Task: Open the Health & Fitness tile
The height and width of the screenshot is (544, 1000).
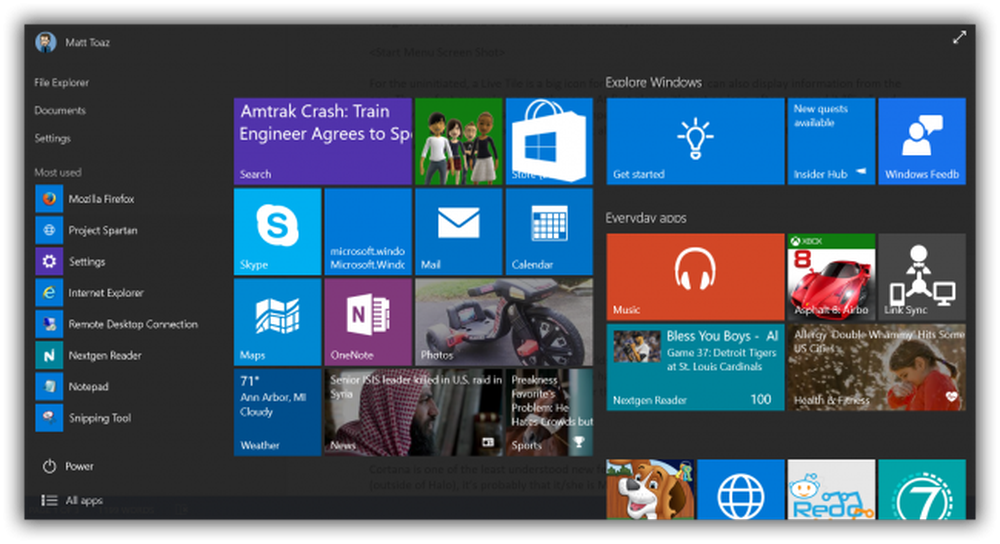Action: (x=876, y=367)
